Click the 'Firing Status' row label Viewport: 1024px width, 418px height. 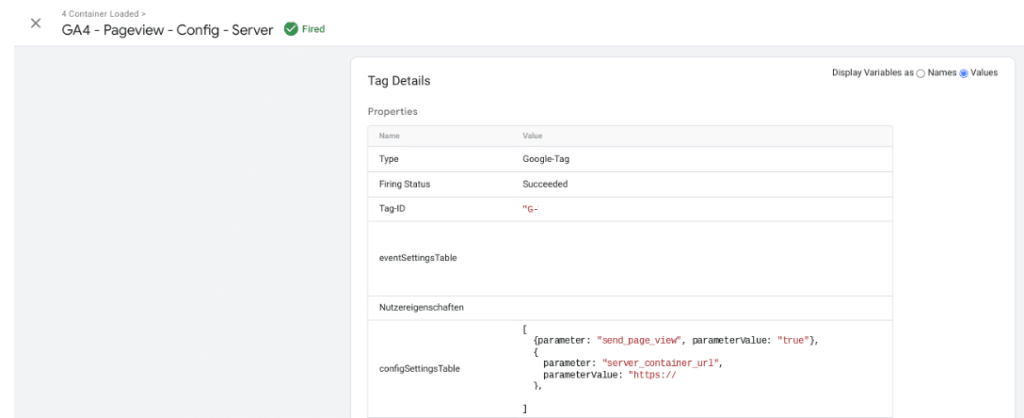pos(405,184)
